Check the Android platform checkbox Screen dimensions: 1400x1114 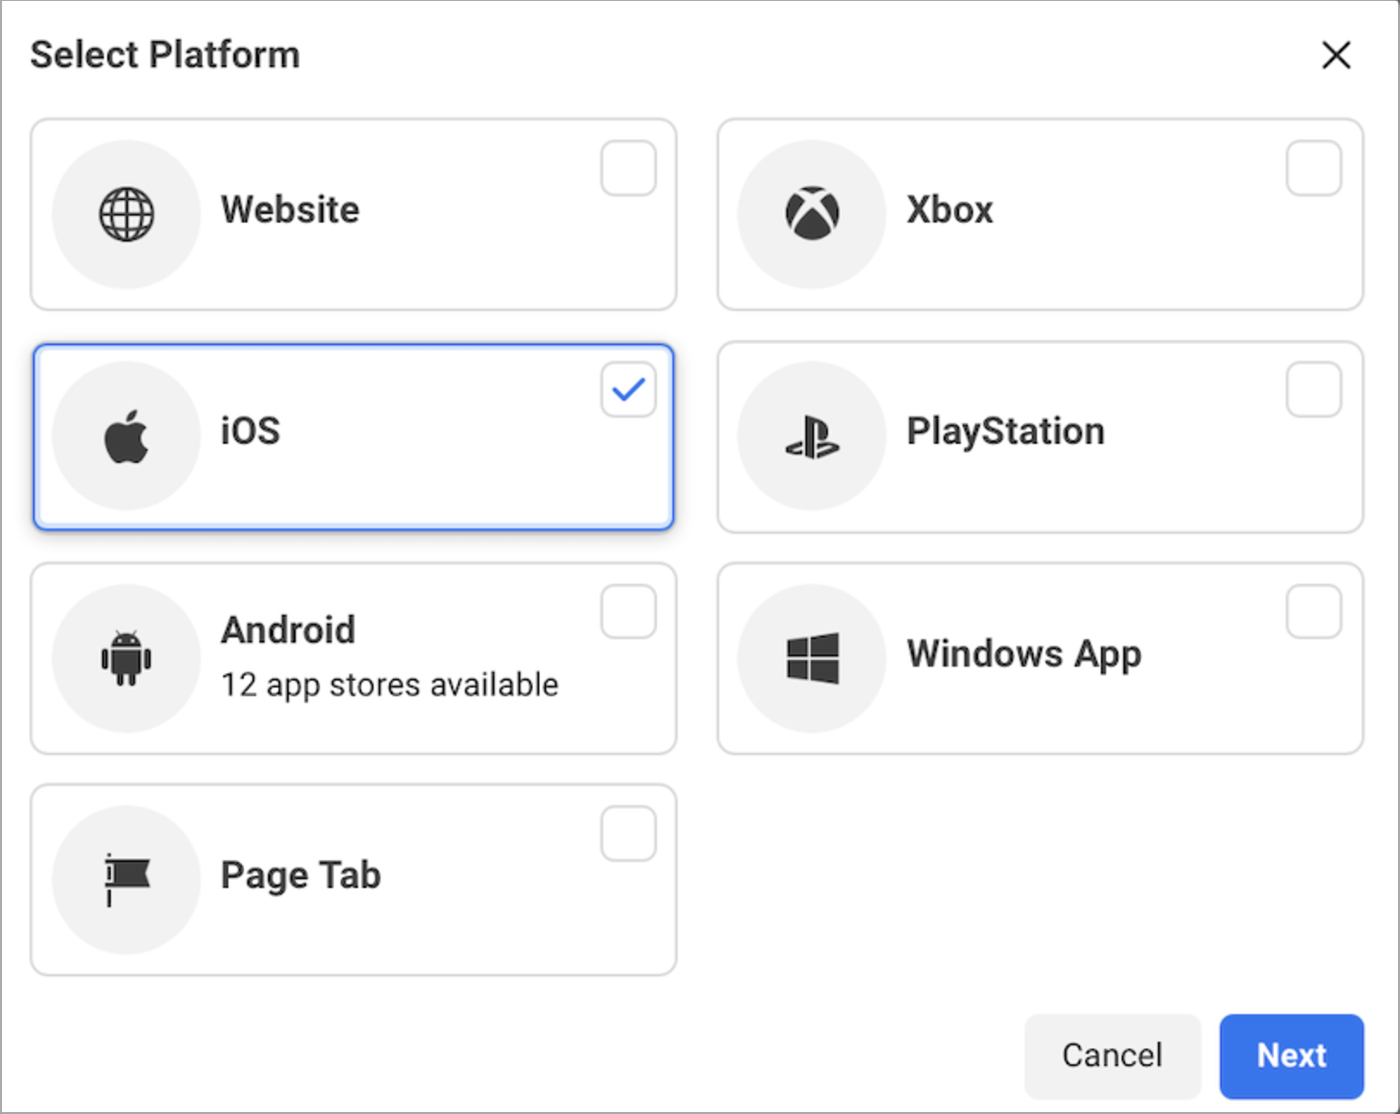pos(628,612)
